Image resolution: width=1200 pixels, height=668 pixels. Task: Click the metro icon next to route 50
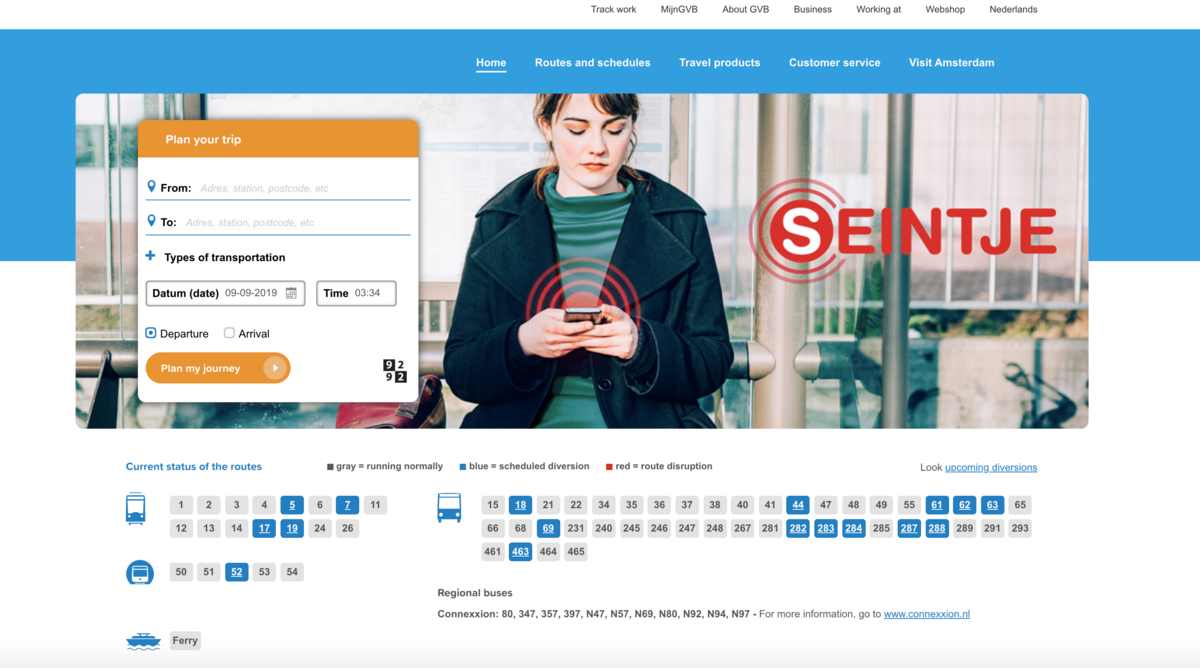(x=140, y=572)
